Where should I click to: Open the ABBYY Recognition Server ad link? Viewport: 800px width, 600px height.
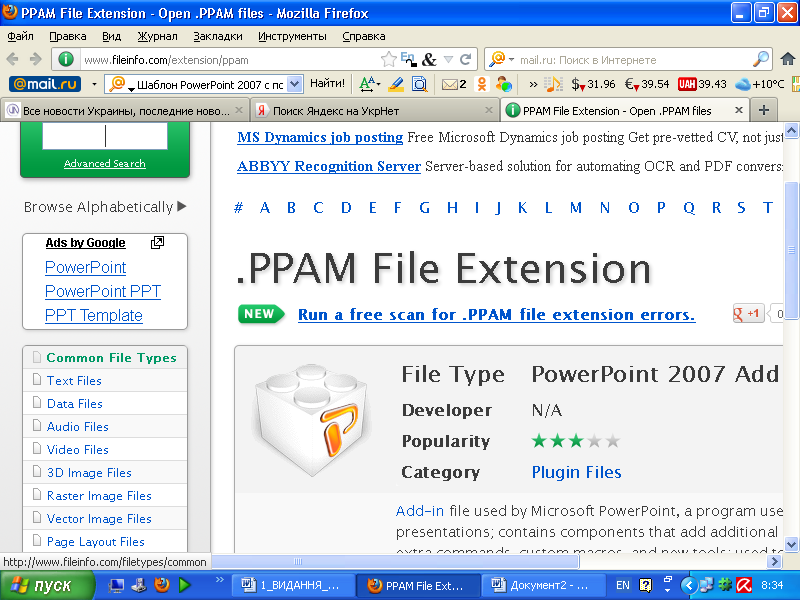pos(329,166)
